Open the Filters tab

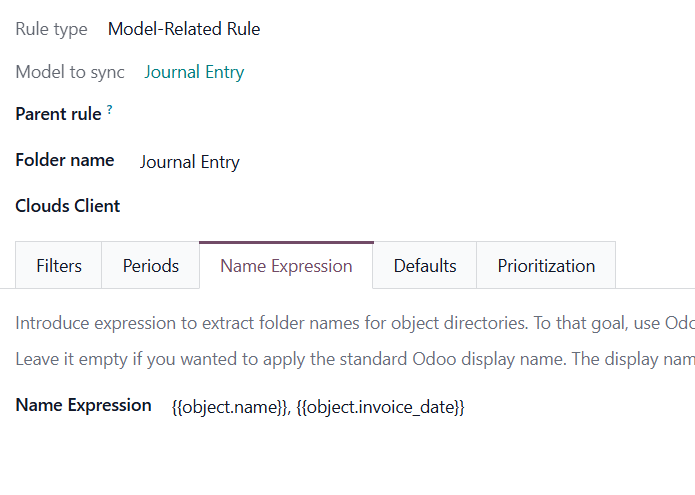pos(59,266)
